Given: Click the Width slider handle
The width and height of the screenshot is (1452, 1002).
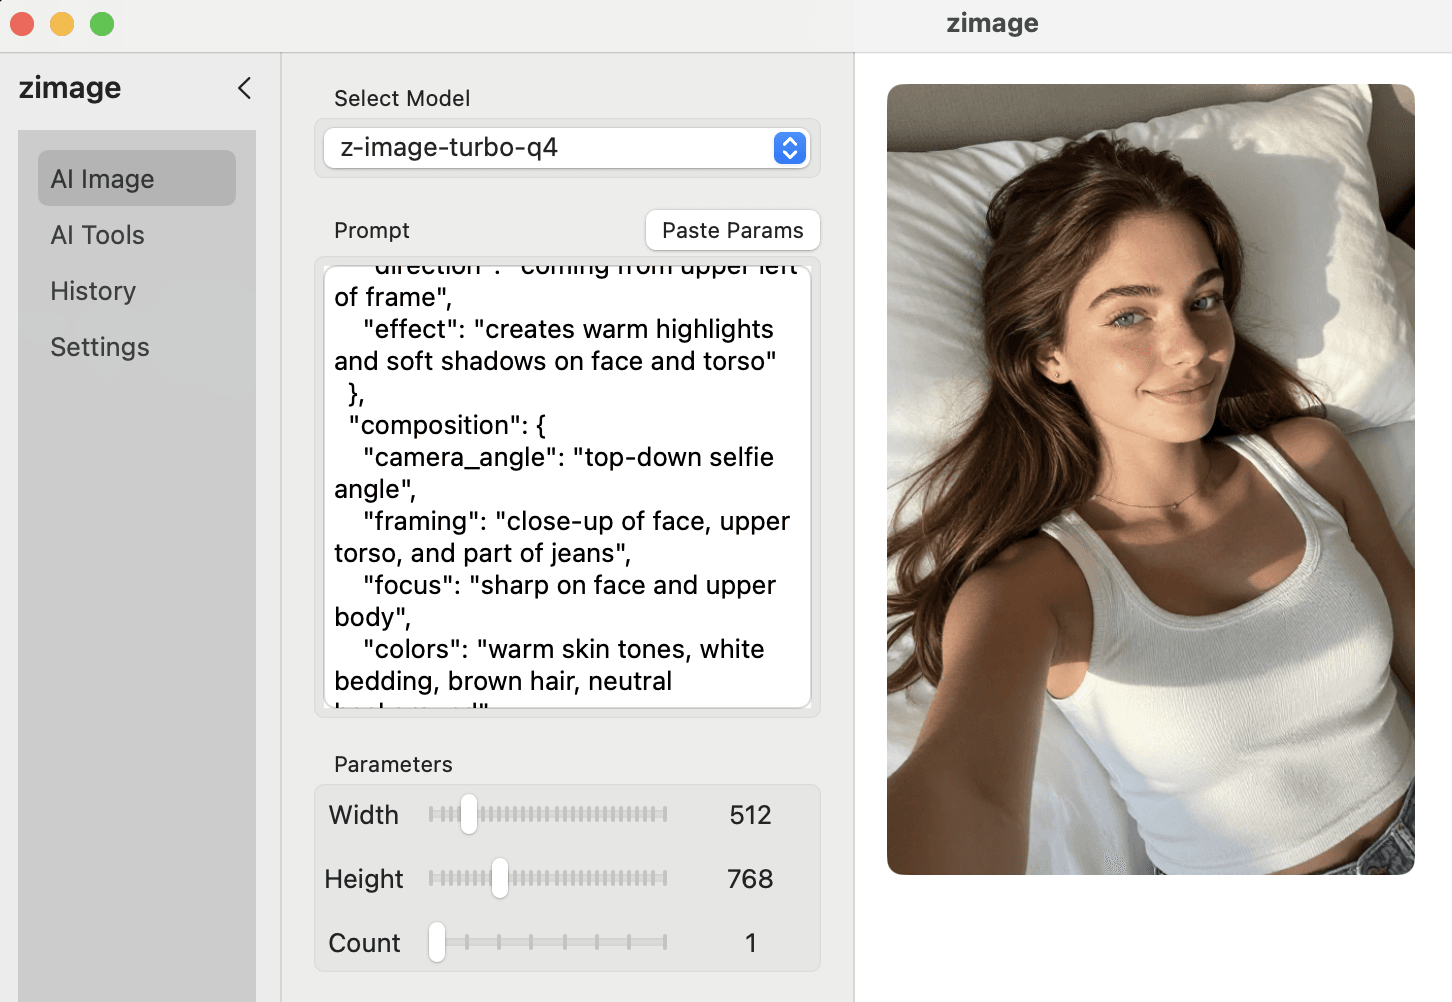Looking at the screenshot, I should (468, 815).
